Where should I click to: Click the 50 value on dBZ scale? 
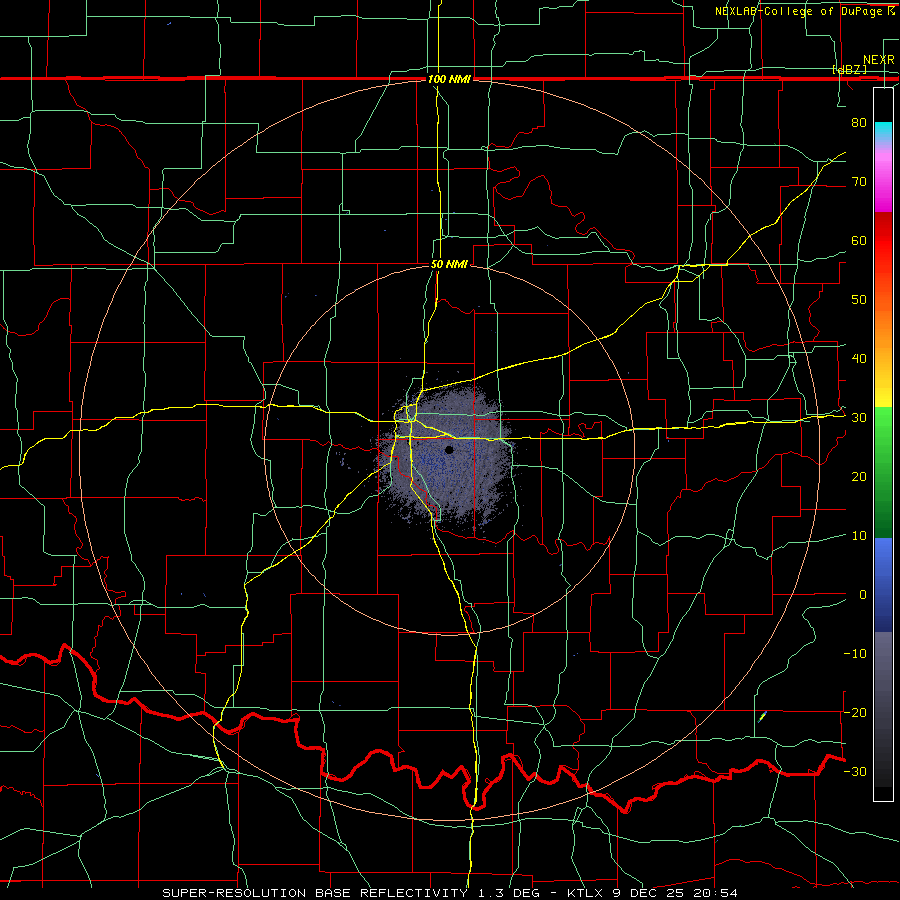[x=859, y=300]
